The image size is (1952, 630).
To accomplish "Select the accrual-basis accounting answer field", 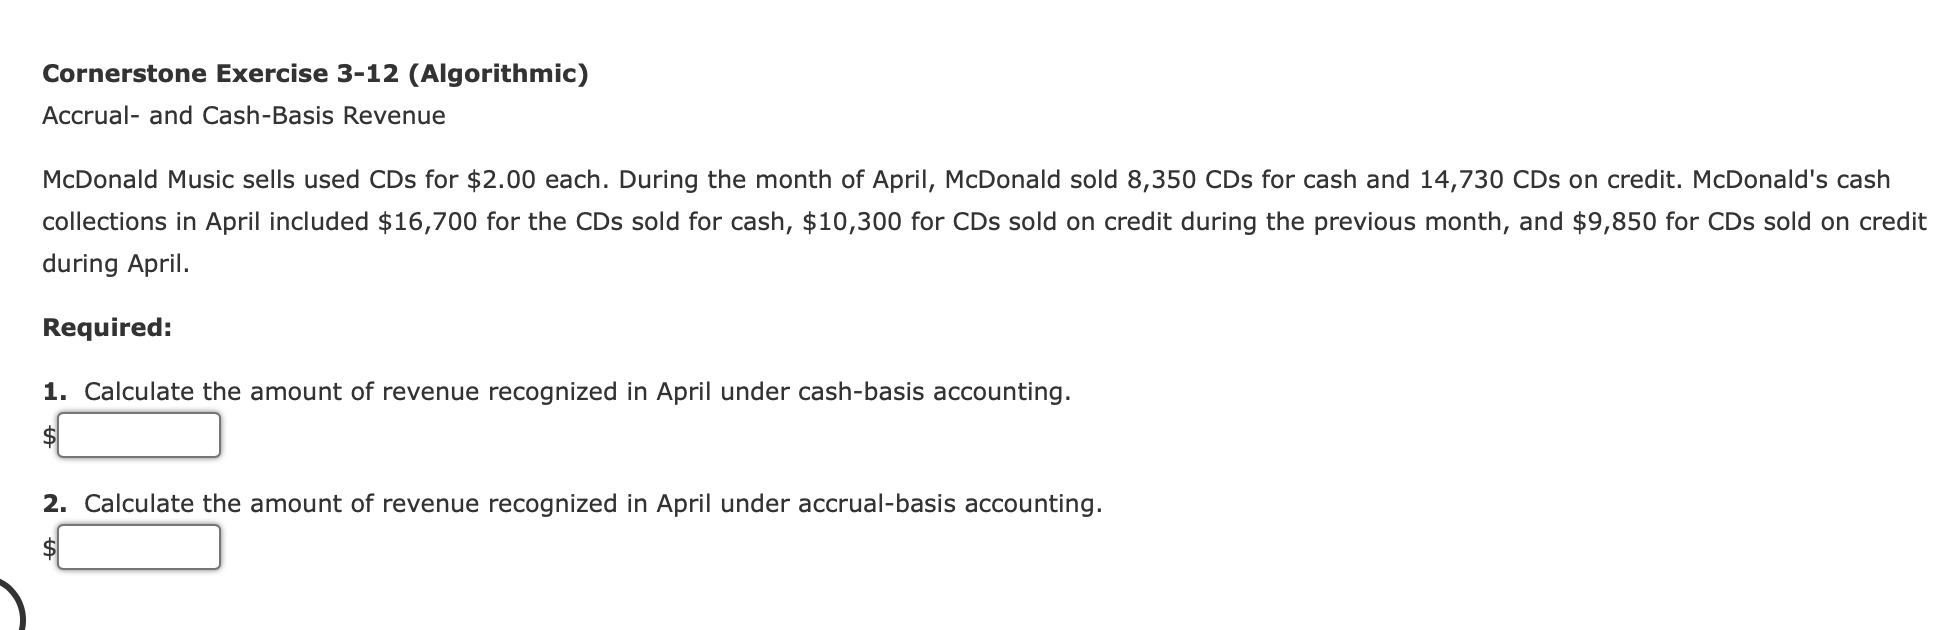I will point(139,547).
